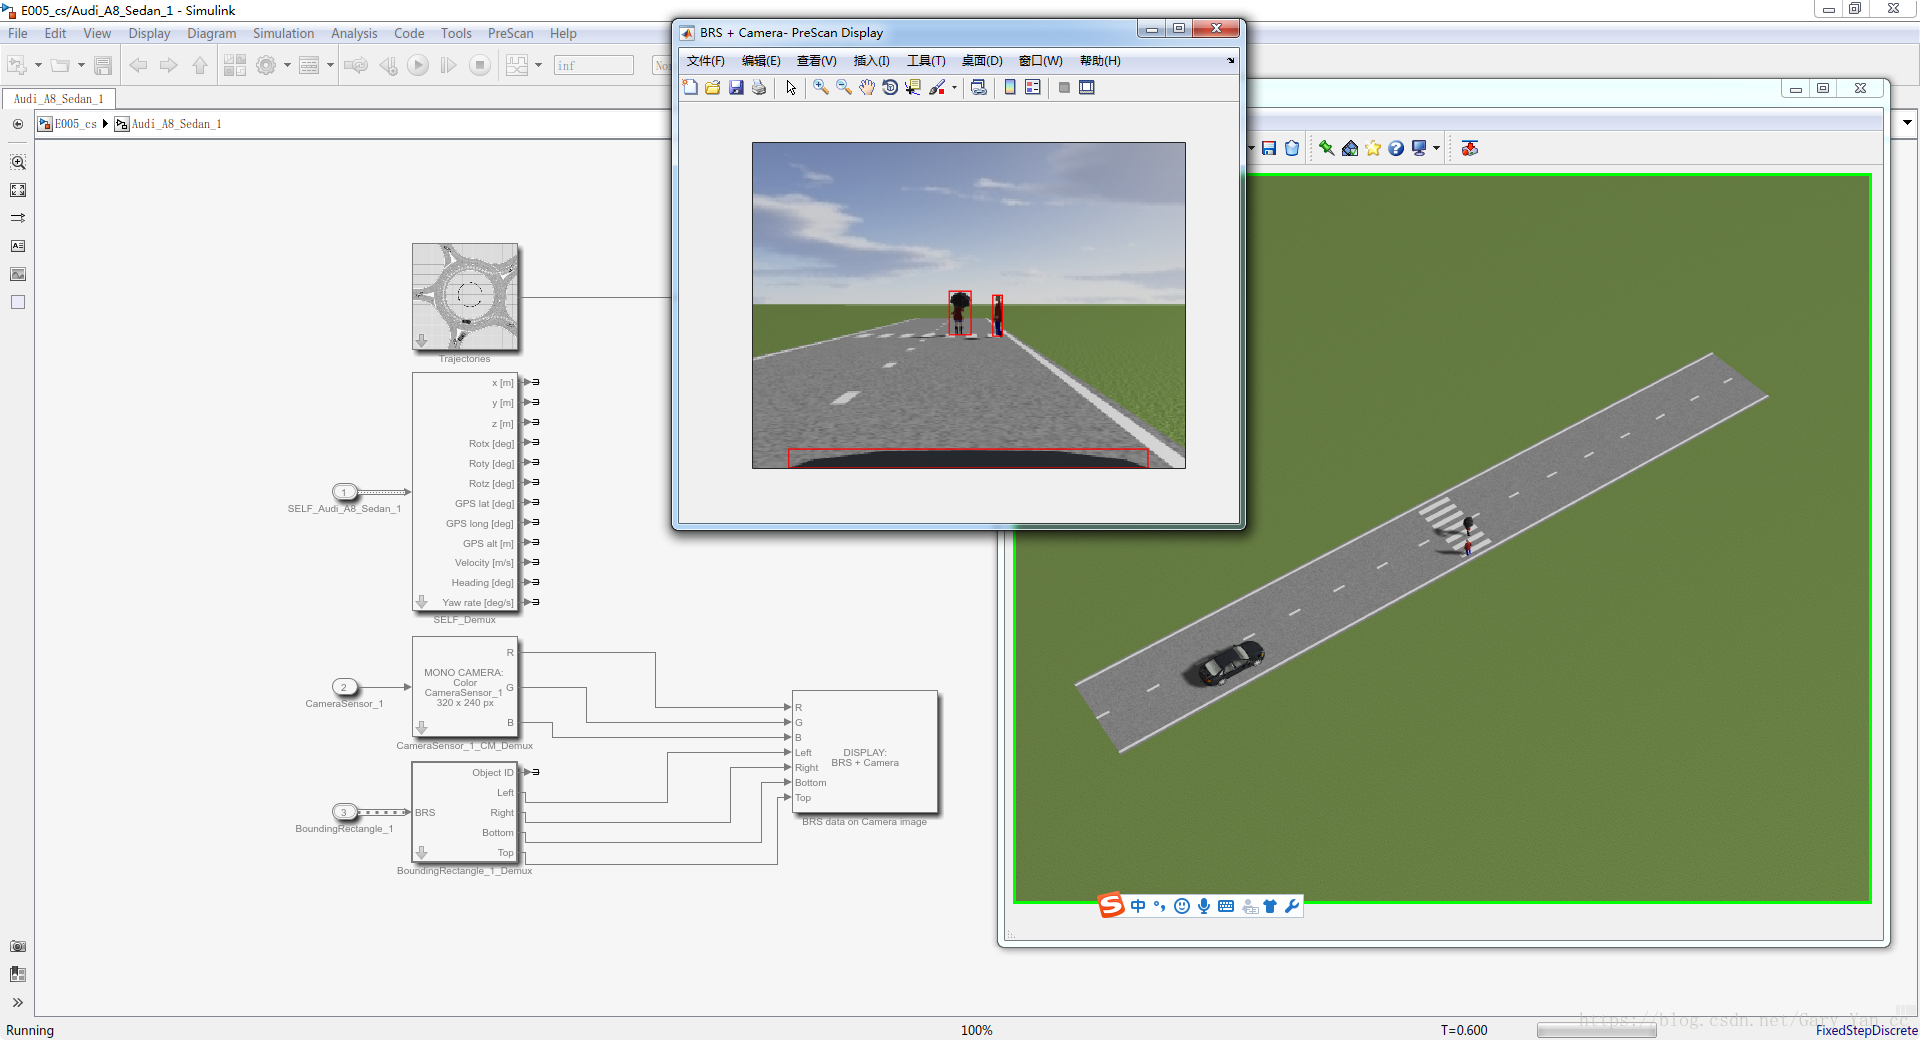The width and height of the screenshot is (1920, 1040).
Task: Click the Image palette icon
Action: coord(18,274)
